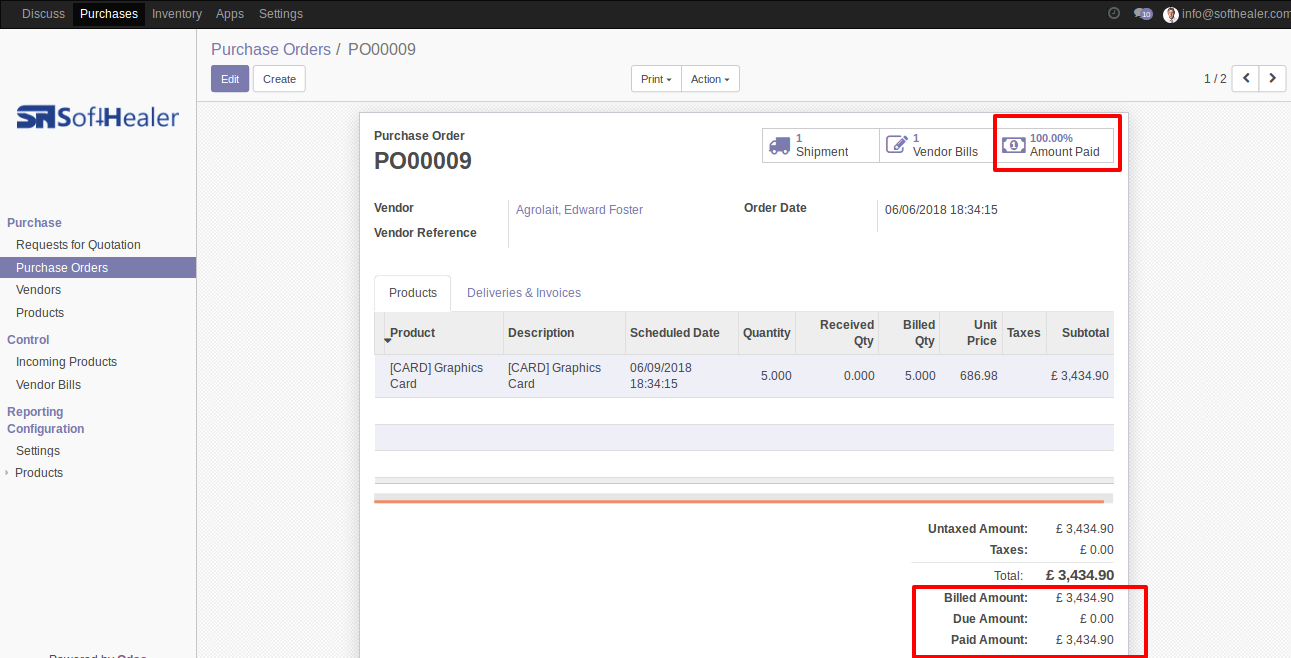Click the unit price 686.98

point(978,376)
